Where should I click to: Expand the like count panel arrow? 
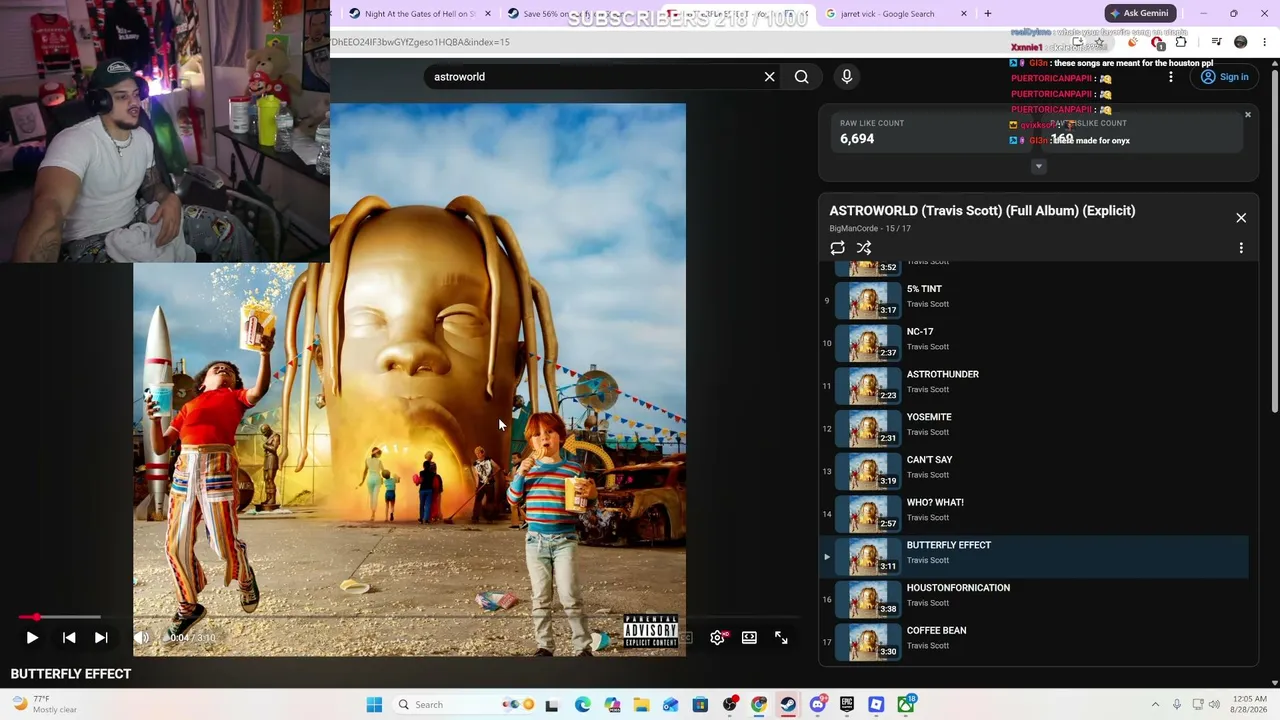[1038, 166]
